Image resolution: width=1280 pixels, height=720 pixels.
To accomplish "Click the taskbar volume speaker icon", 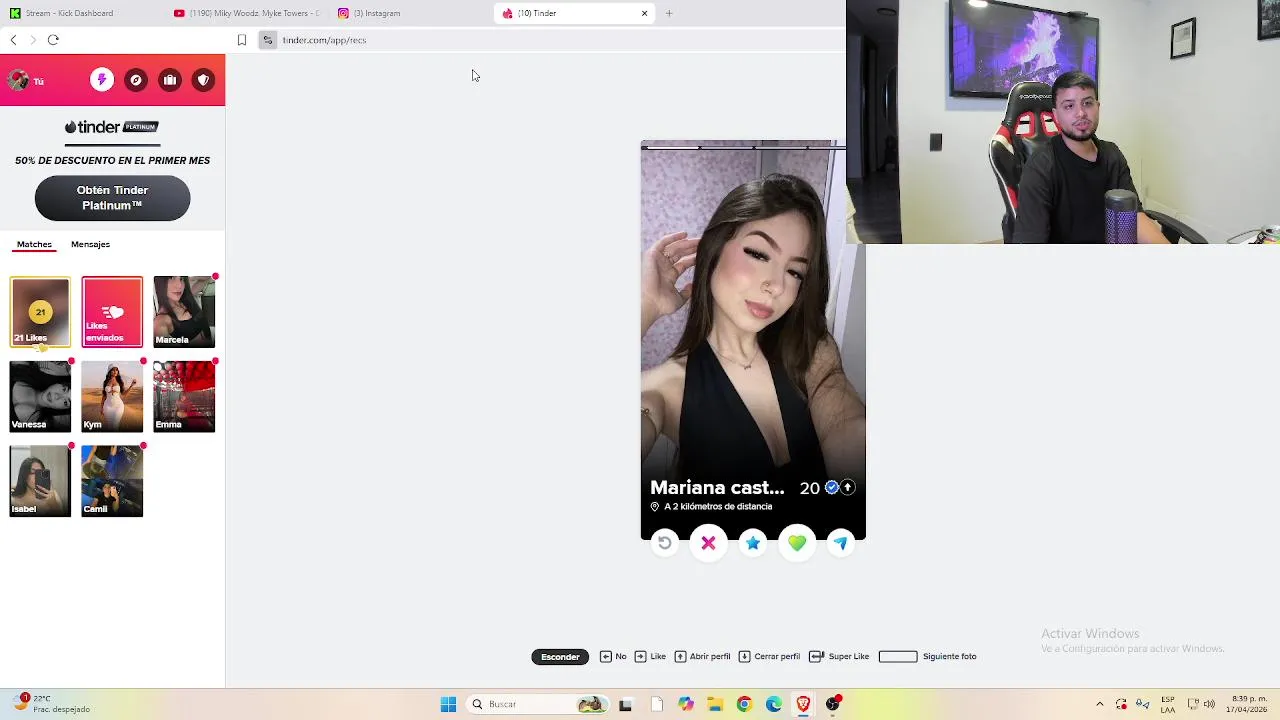I will click(1209, 704).
